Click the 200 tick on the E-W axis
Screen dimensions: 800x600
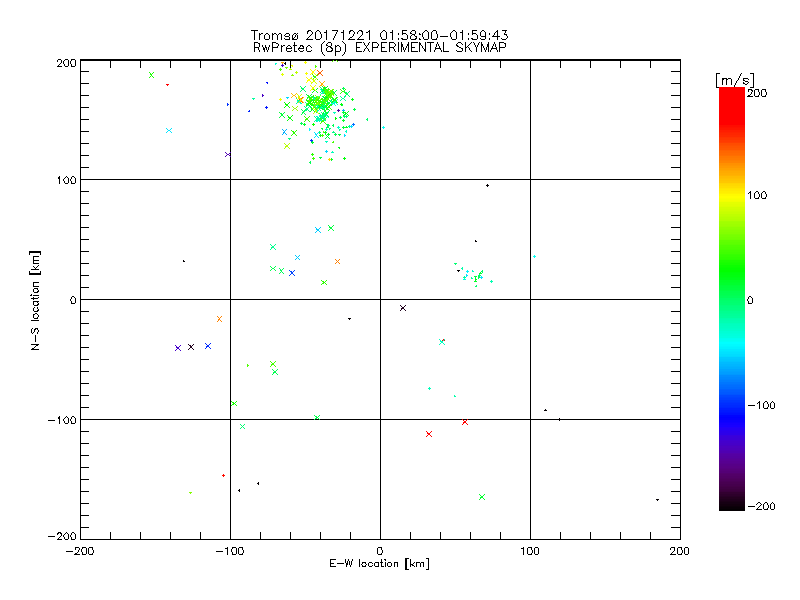pyautogui.click(x=680, y=551)
